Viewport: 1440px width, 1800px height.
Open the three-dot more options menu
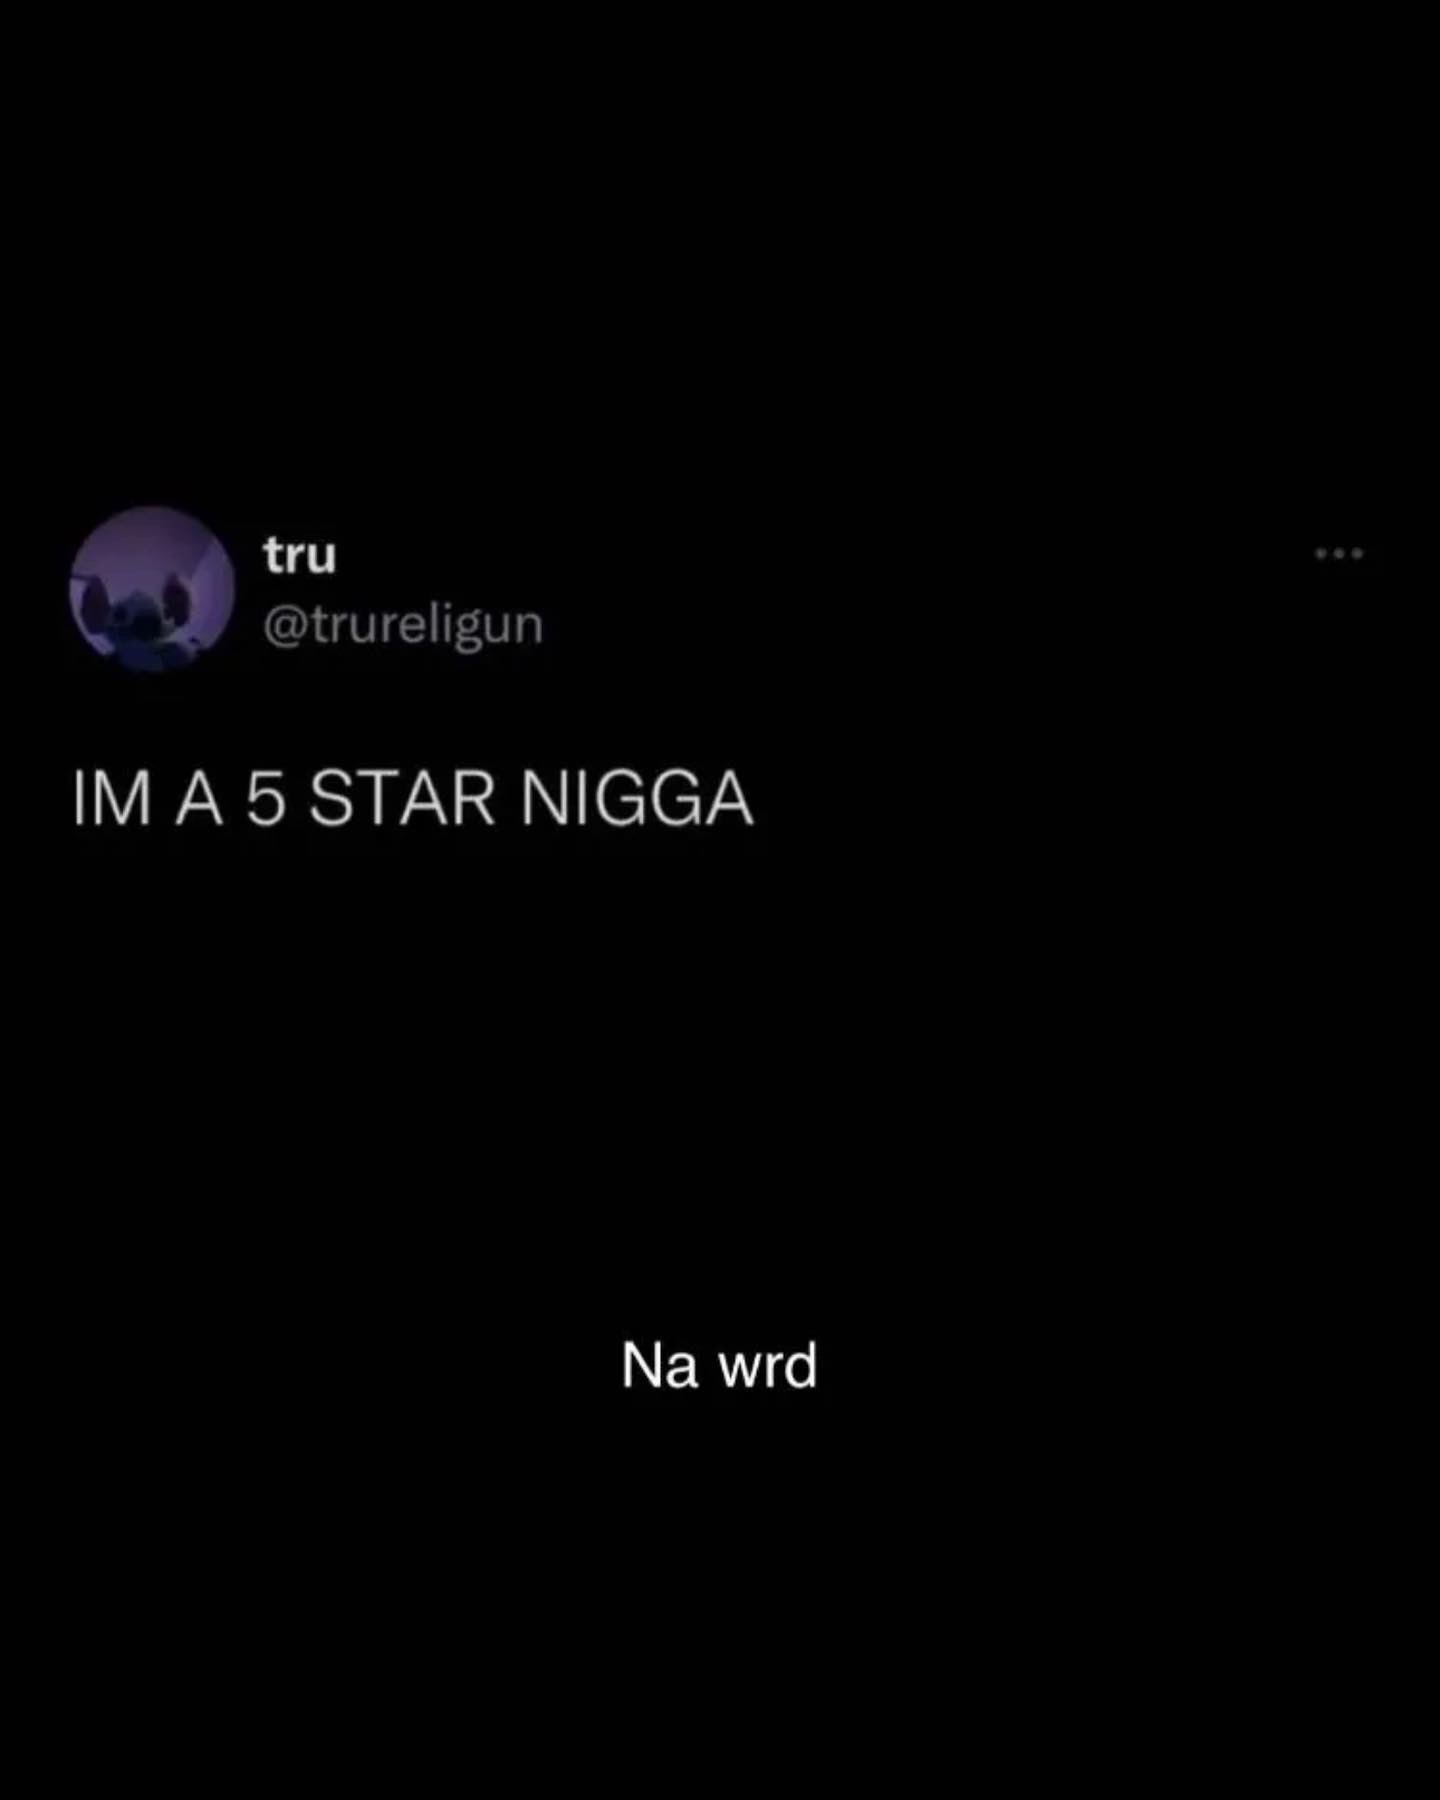[x=1339, y=553]
